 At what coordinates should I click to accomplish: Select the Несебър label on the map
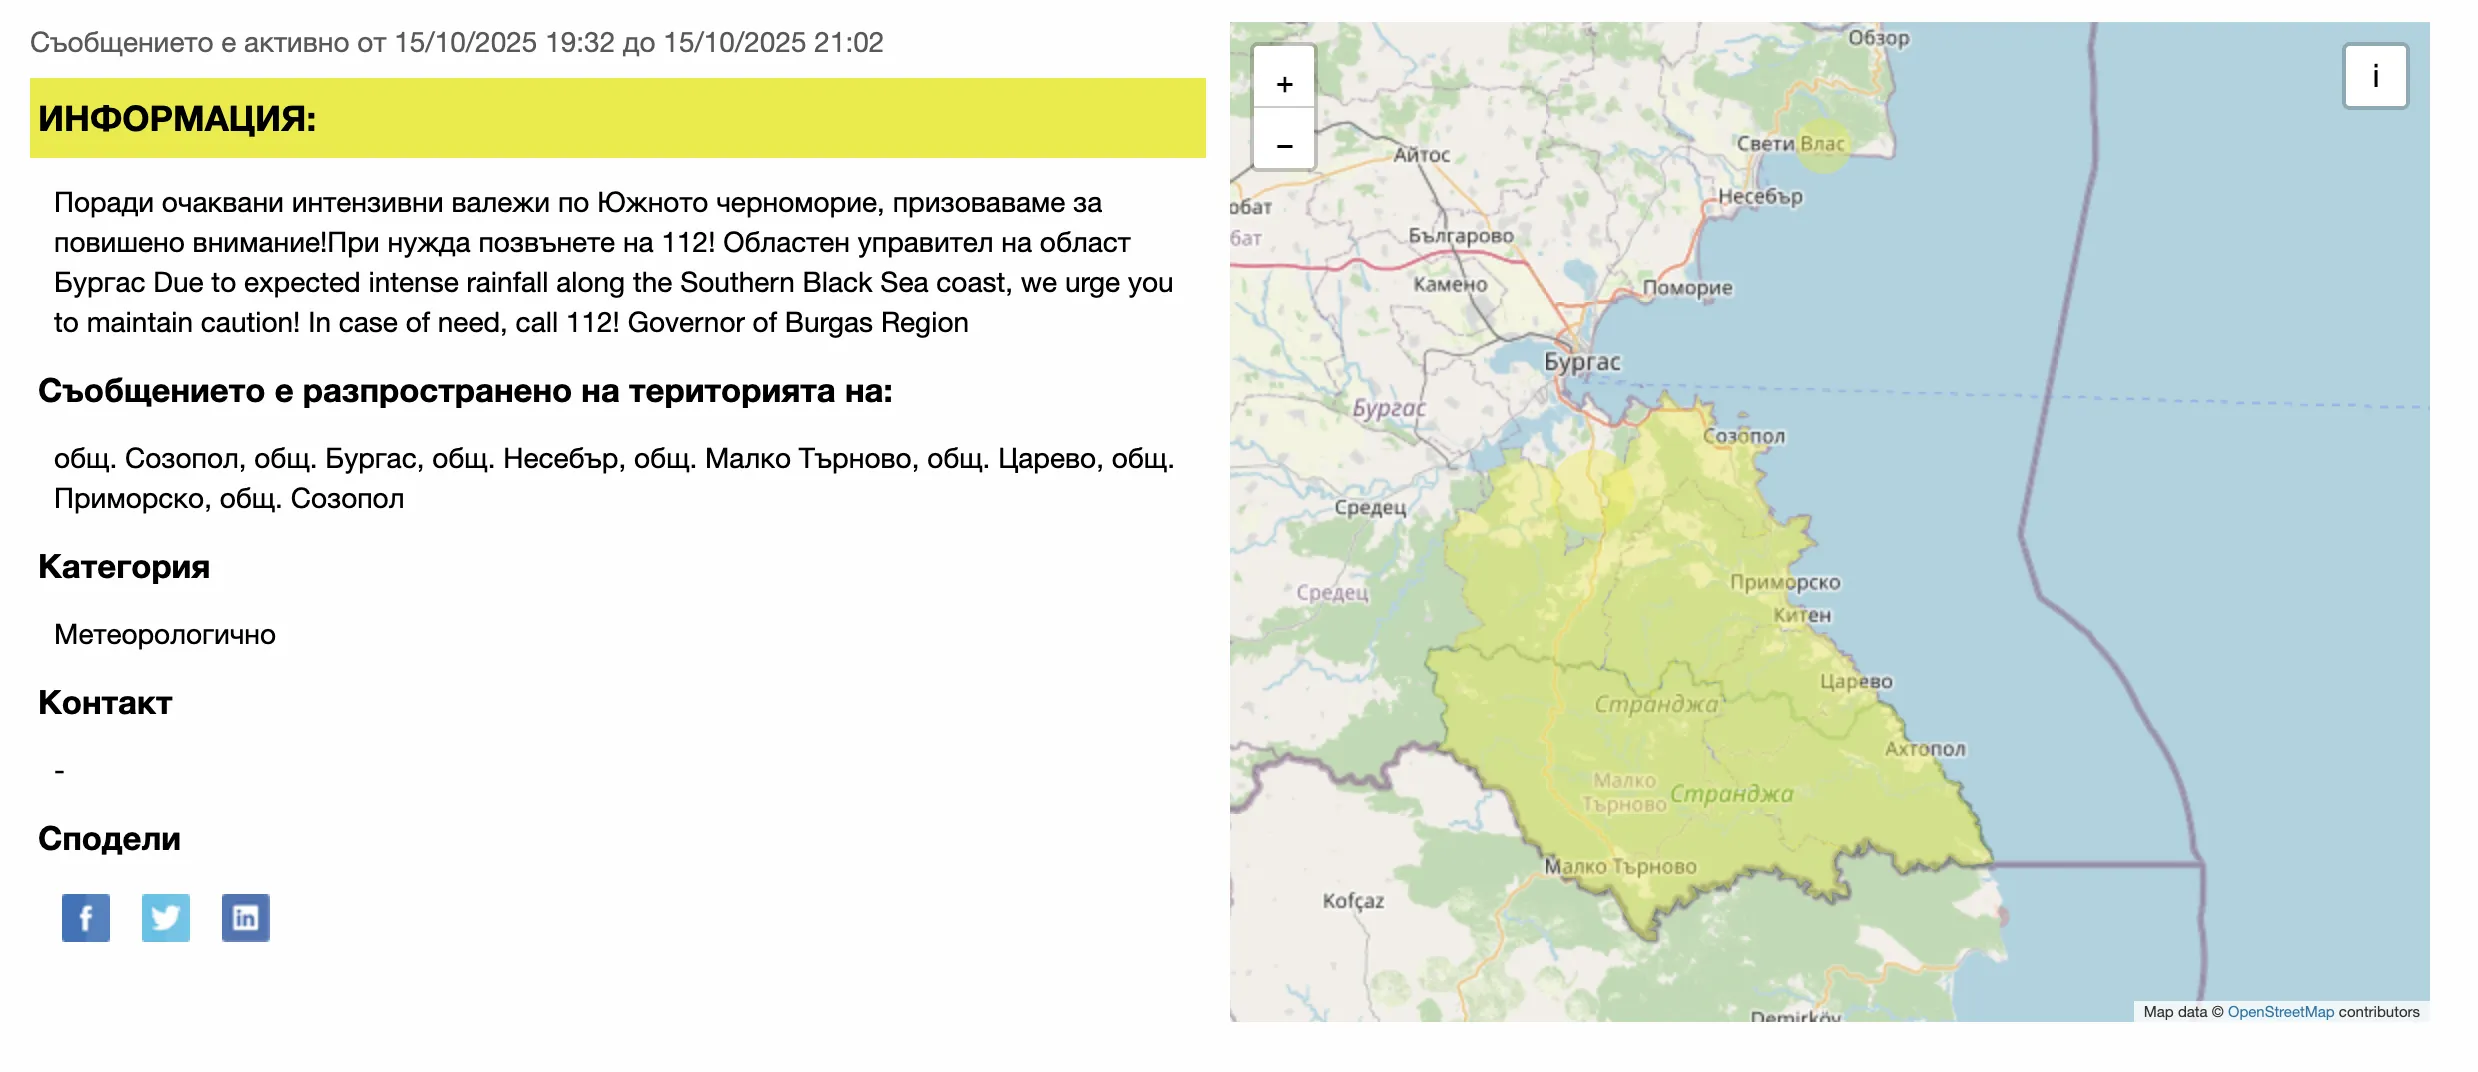pyautogui.click(x=1760, y=196)
